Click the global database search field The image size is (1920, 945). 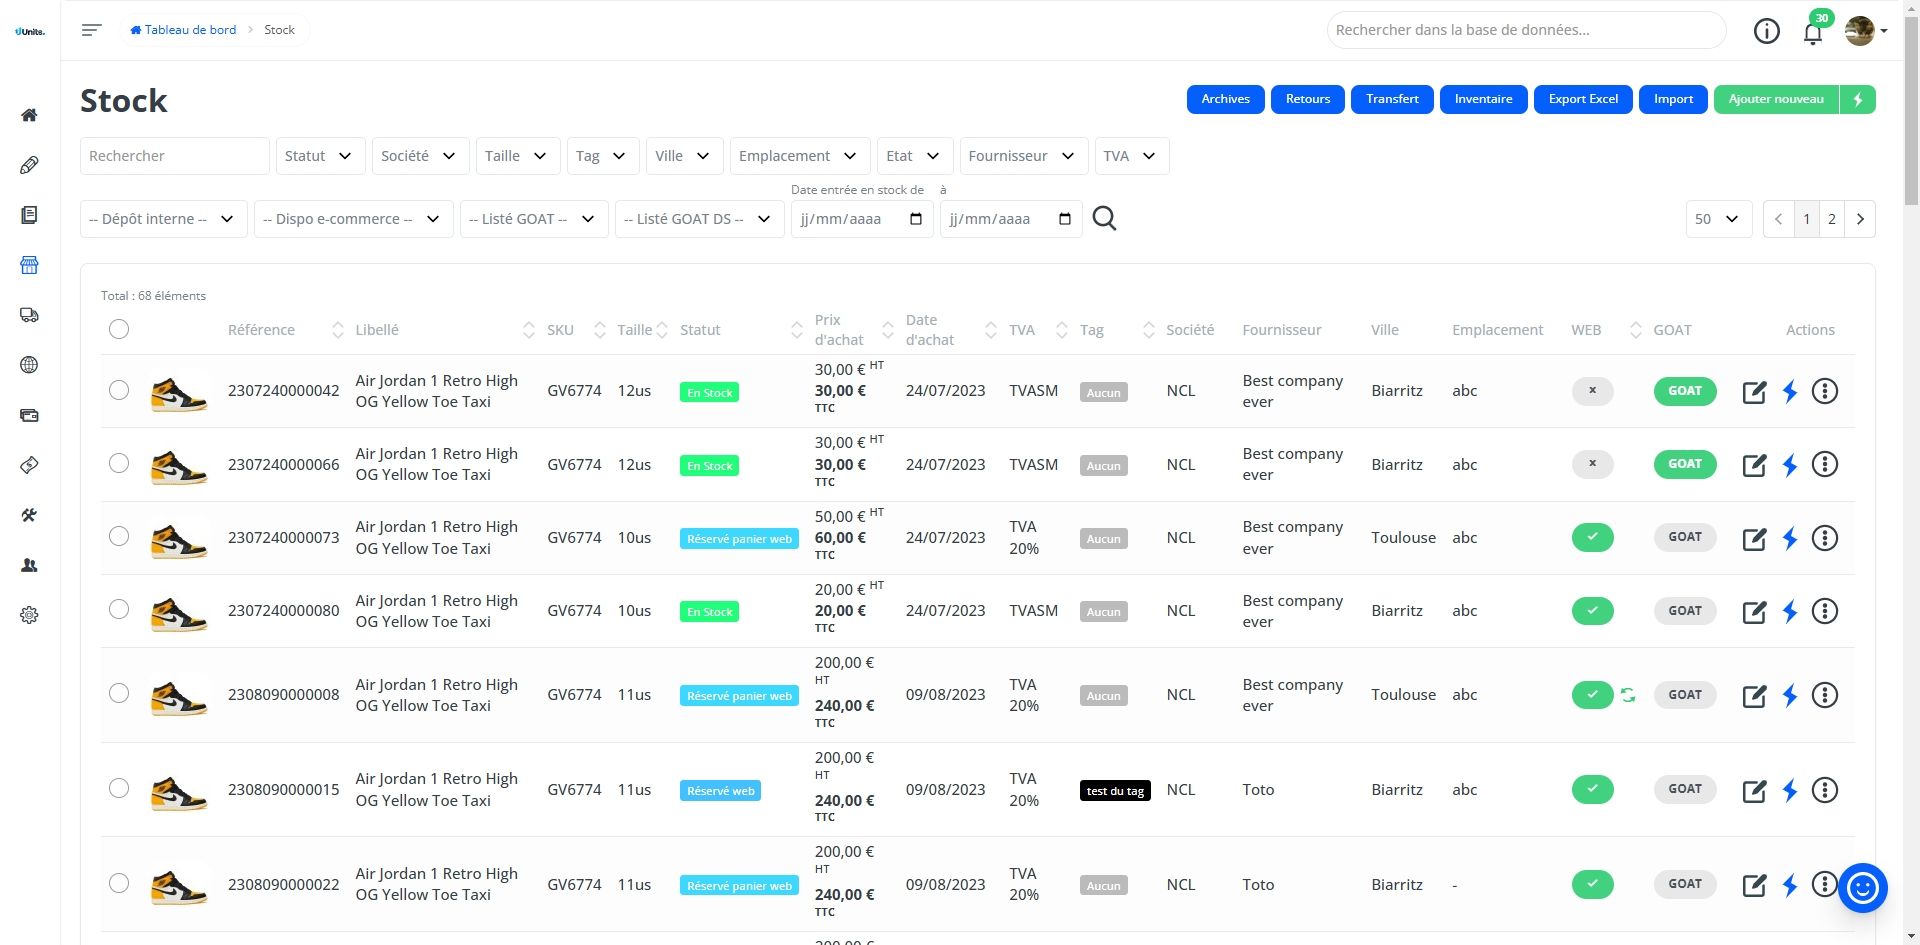[x=1526, y=30]
